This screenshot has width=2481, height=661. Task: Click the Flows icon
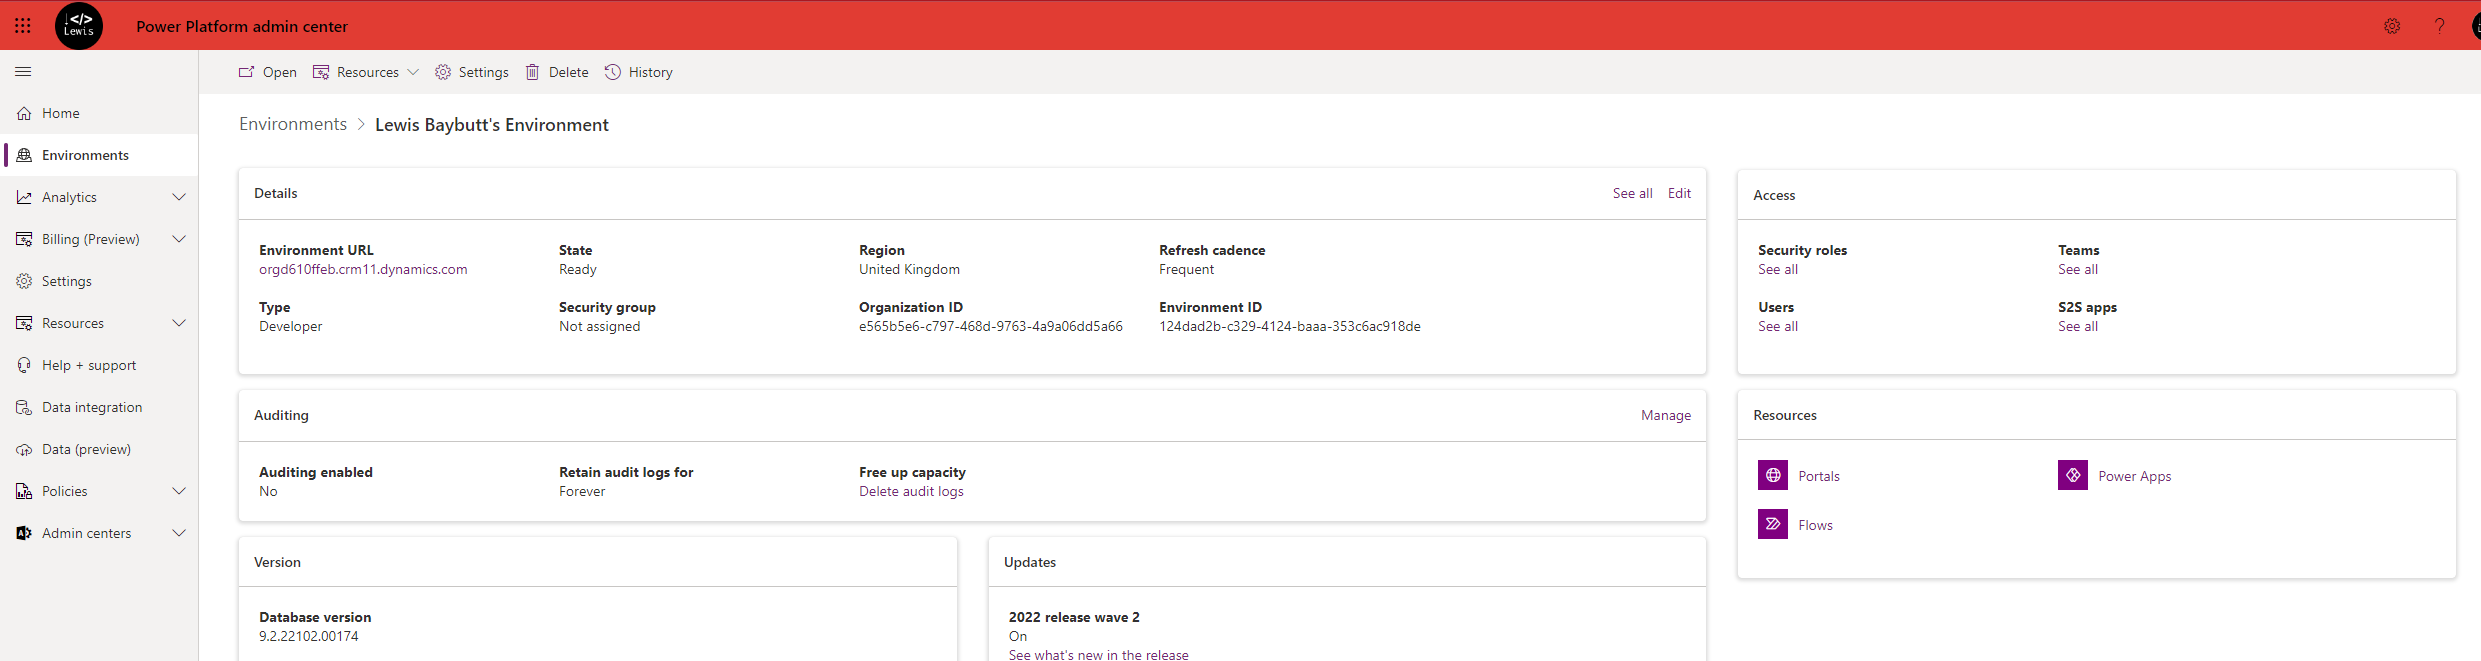pos(1773,524)
